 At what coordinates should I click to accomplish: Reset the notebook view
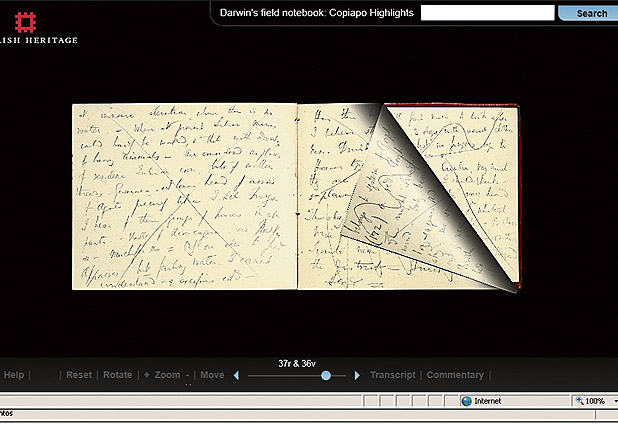click(x=78, y=375)
